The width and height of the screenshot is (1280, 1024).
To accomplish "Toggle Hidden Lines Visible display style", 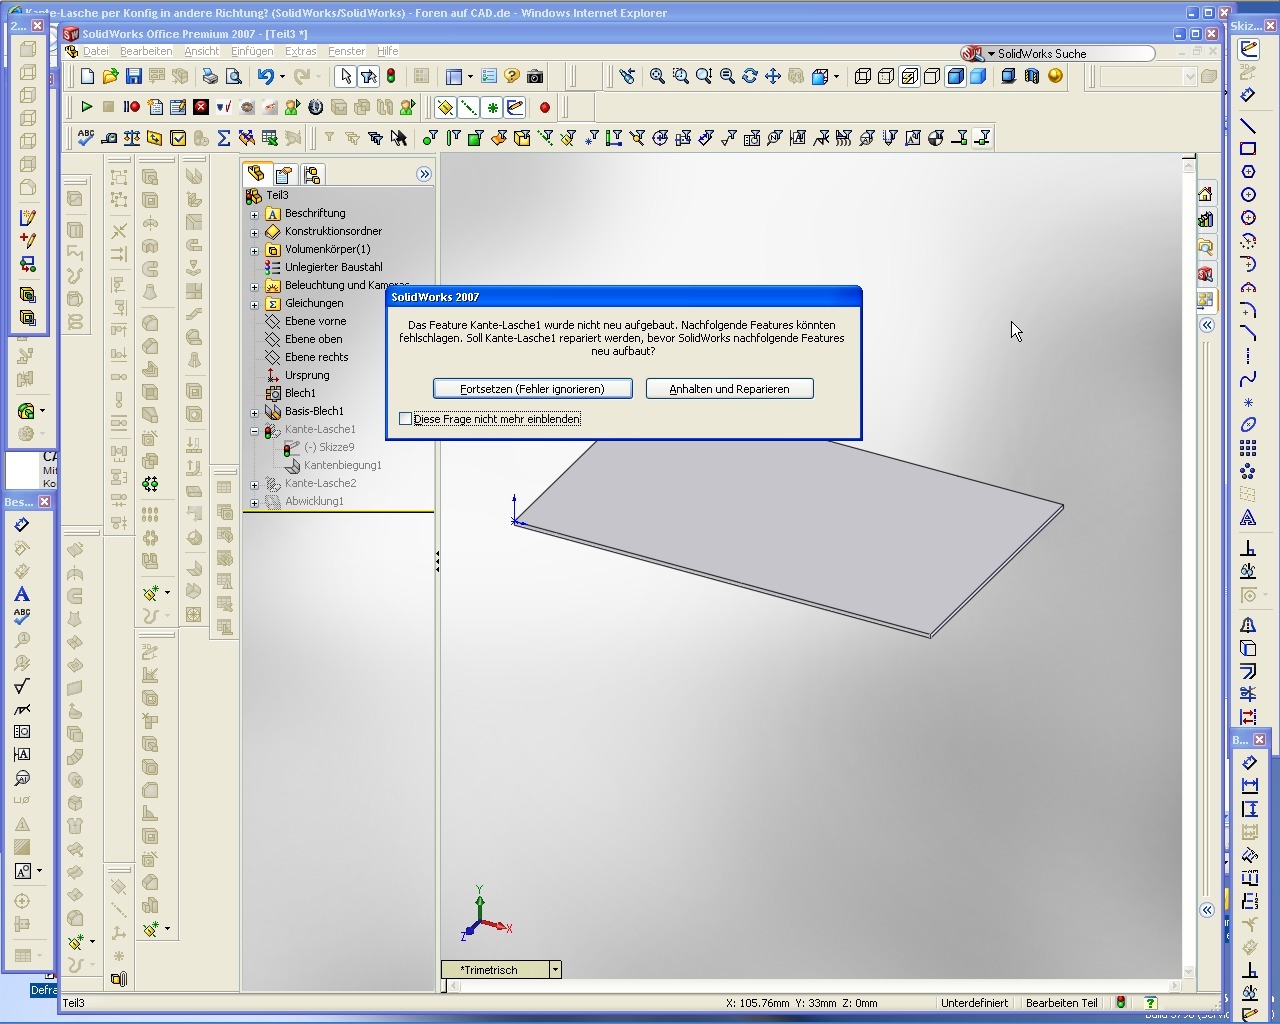I will [x=886, y=76].
